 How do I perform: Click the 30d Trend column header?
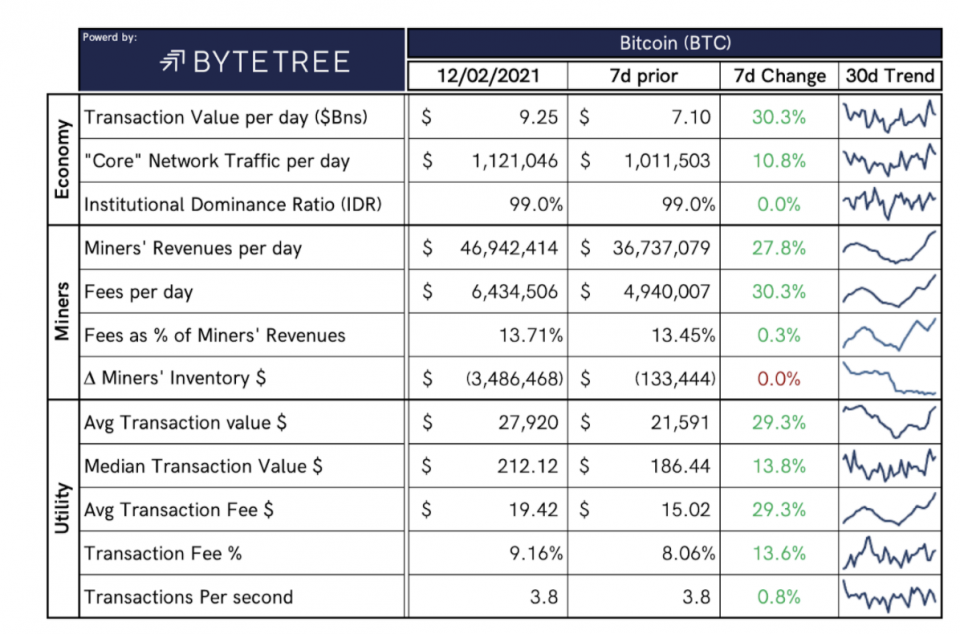(890, 75)
